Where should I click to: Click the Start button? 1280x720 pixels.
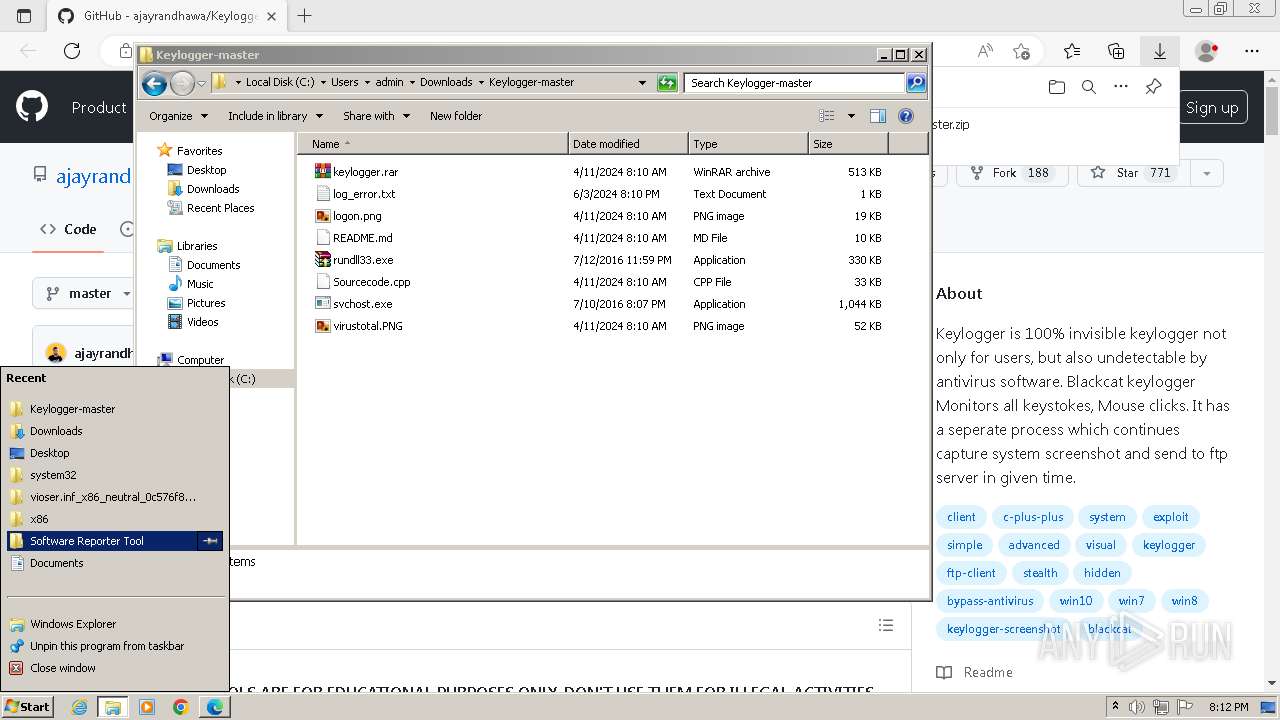tap(28, 707)
